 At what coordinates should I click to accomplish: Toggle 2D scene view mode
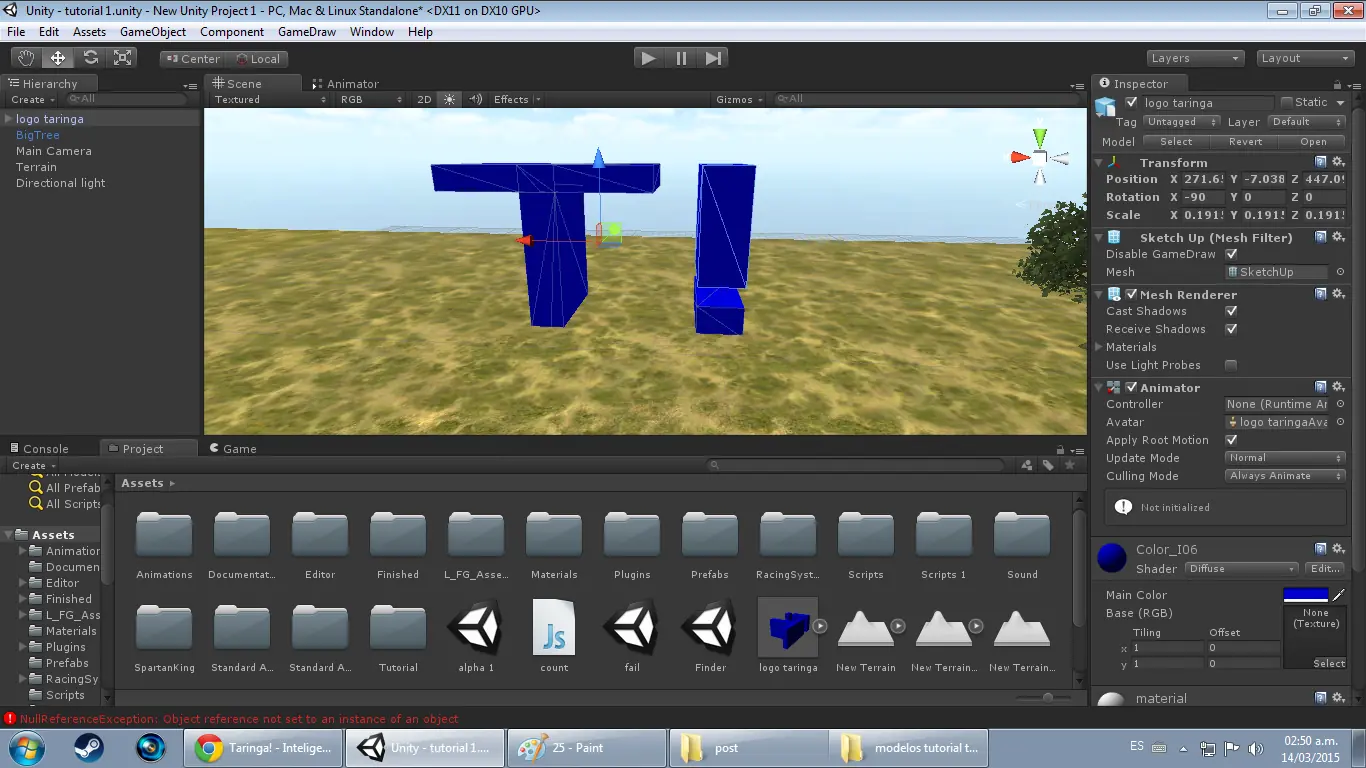tap(424, 99)
